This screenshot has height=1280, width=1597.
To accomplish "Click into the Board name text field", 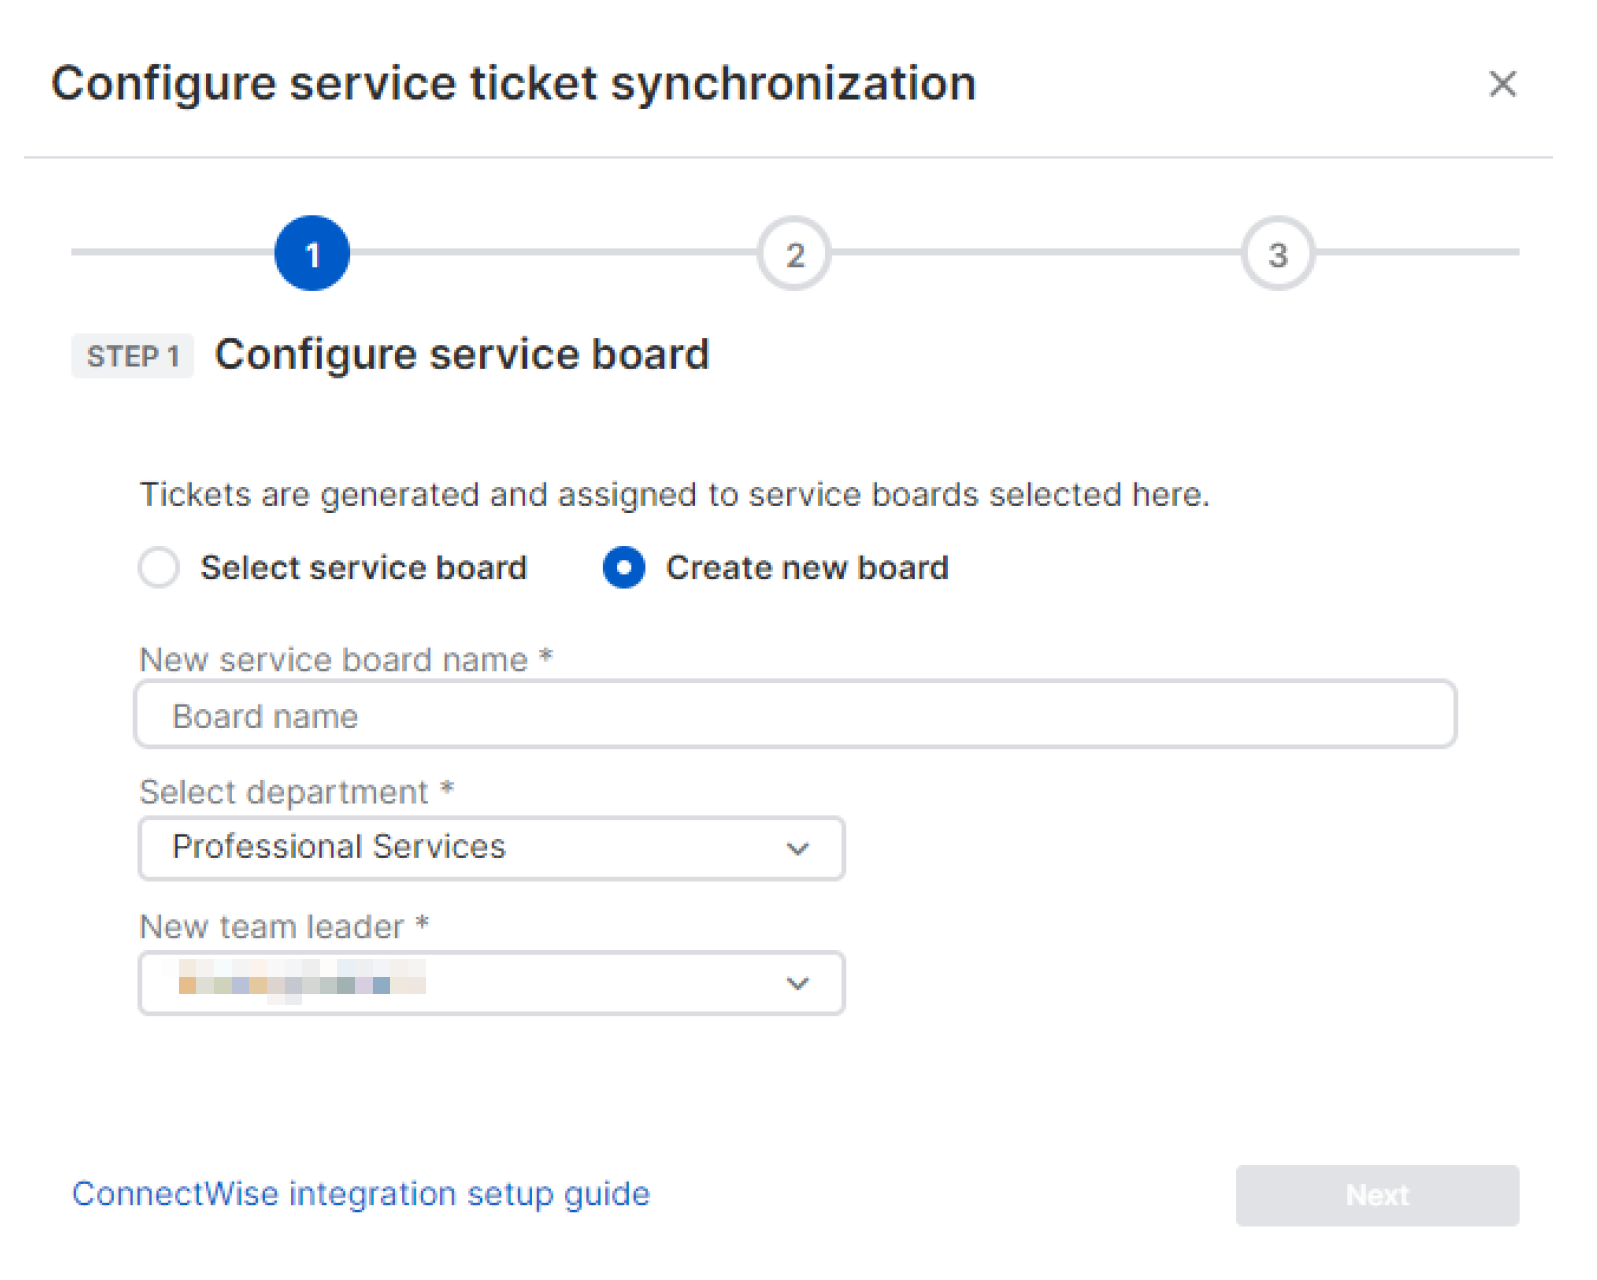I will pos(795,715).
